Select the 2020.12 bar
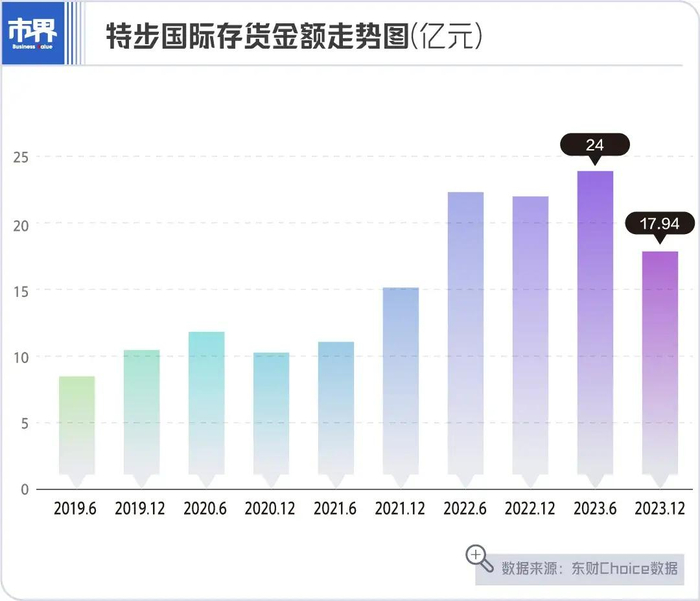The width and height of the screenshot is (700, 601). click(271, 419)
